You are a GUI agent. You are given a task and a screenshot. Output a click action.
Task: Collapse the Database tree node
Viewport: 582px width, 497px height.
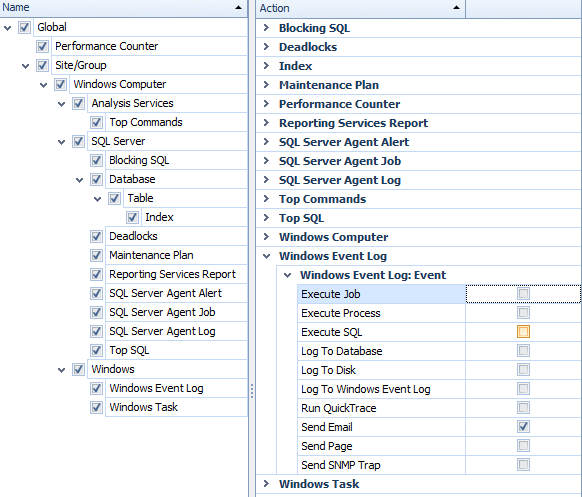tap(79, 180)
